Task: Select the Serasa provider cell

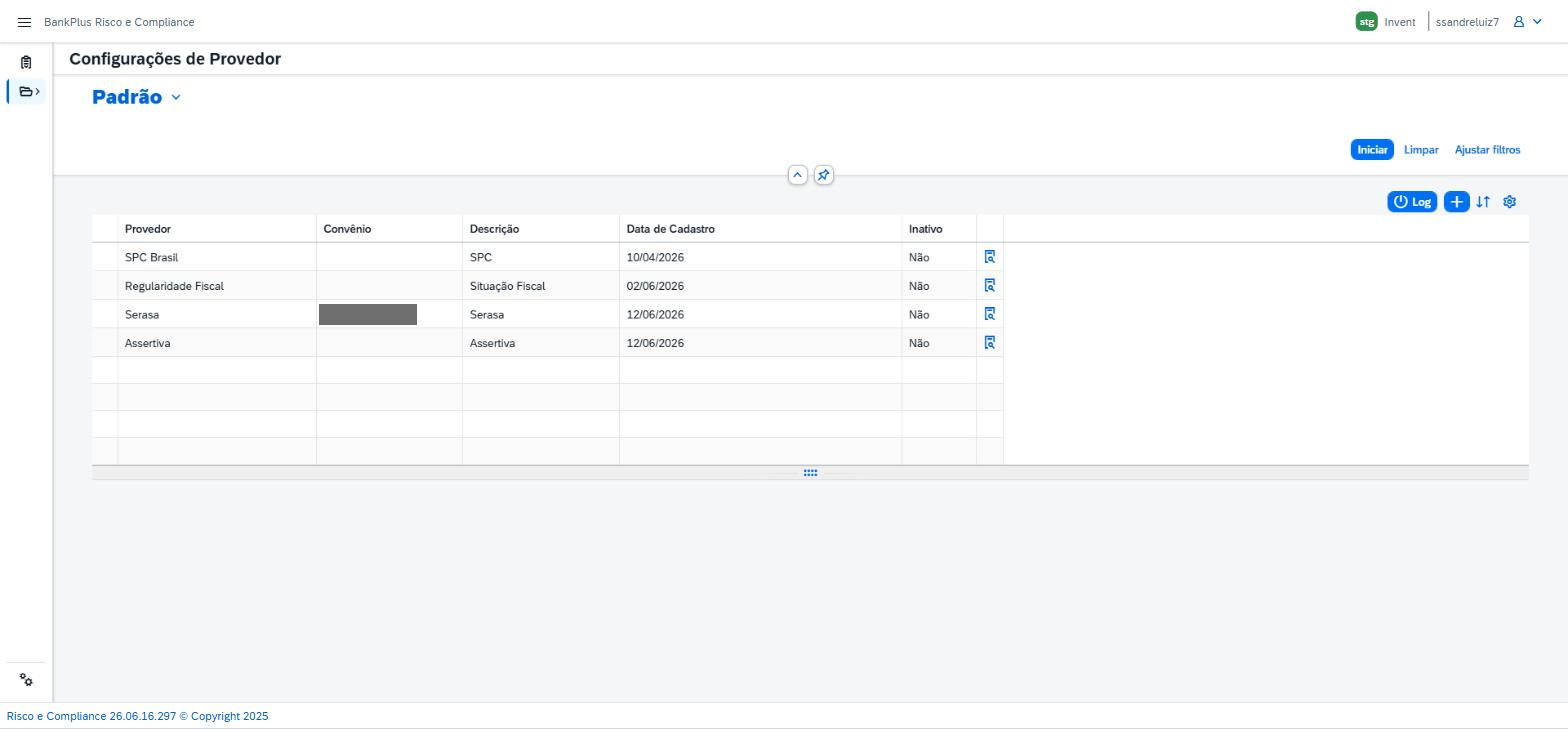Action: (x=217, y=314)
